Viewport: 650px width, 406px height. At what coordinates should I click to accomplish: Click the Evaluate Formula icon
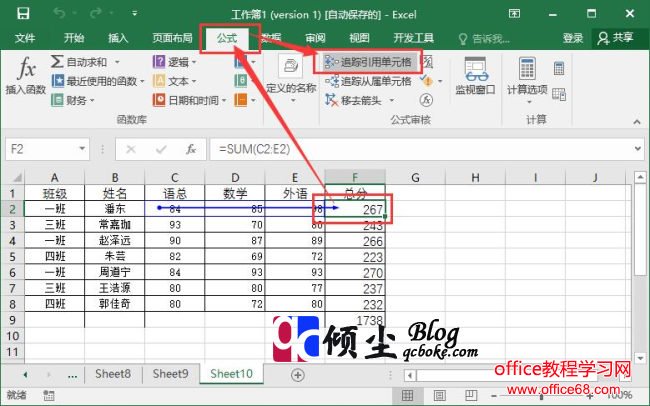pyautogui.click(x=426, y=100)
